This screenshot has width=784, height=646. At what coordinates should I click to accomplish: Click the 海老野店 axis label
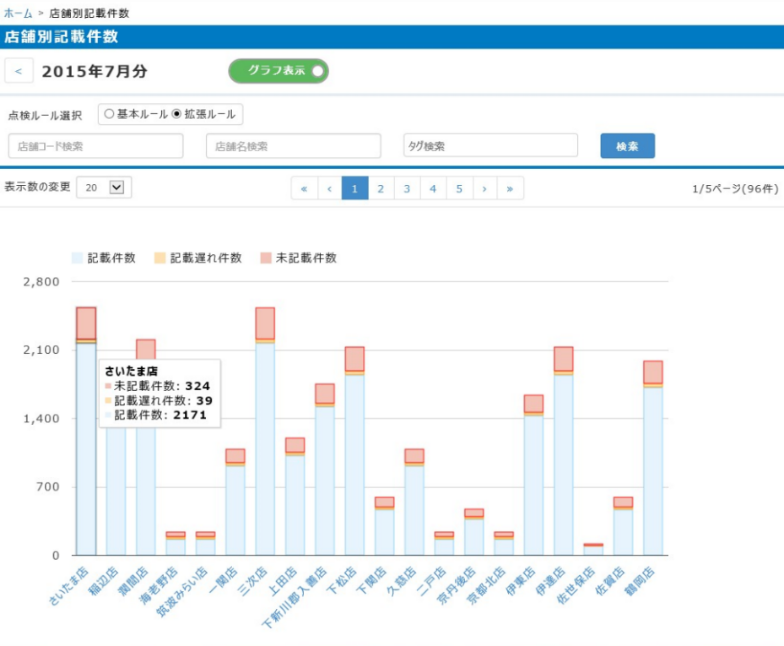point(158,586)
